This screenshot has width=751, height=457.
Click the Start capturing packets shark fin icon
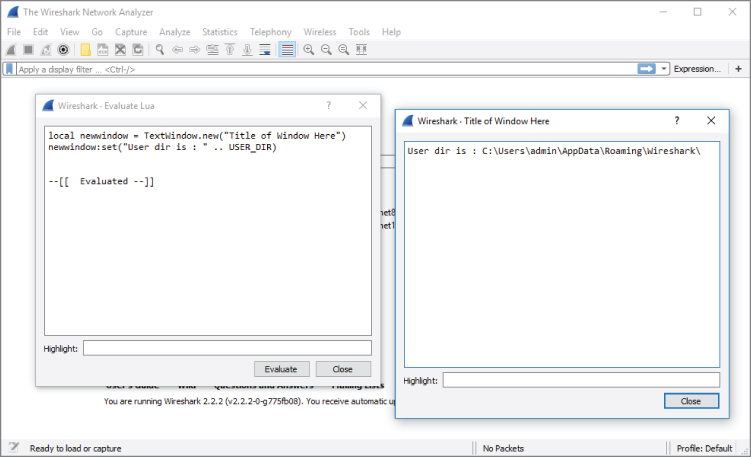[11, 49]
